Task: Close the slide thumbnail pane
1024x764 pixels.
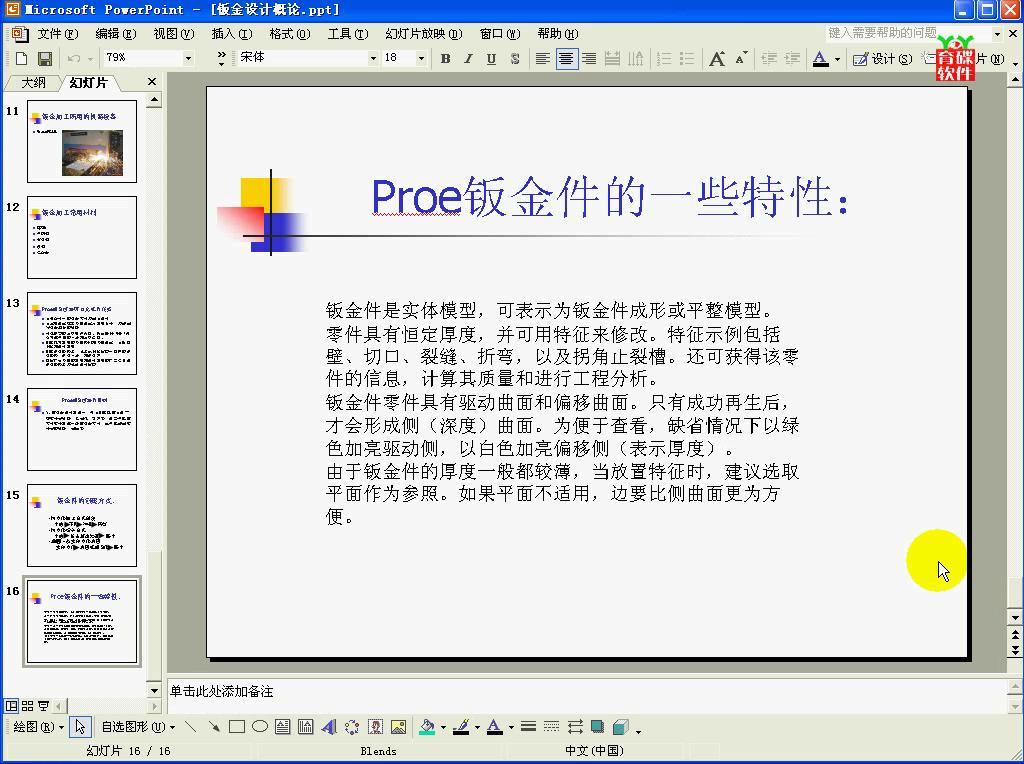Action: click(152, 82)
